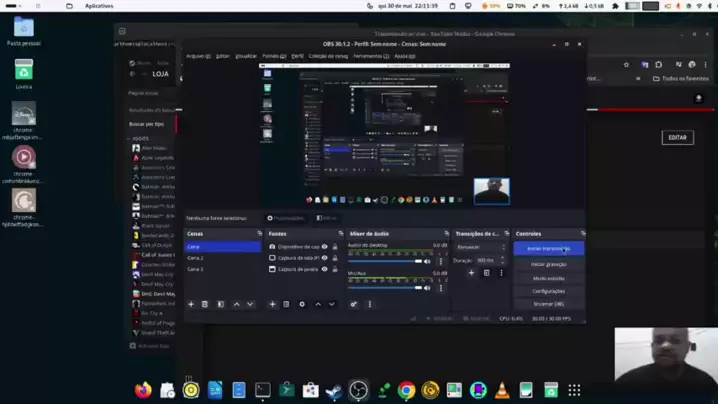Image resolution: width=718 pixels, height=404 pixels.
Task: Click Iniciar transmissão button
Action: [548, 248]
